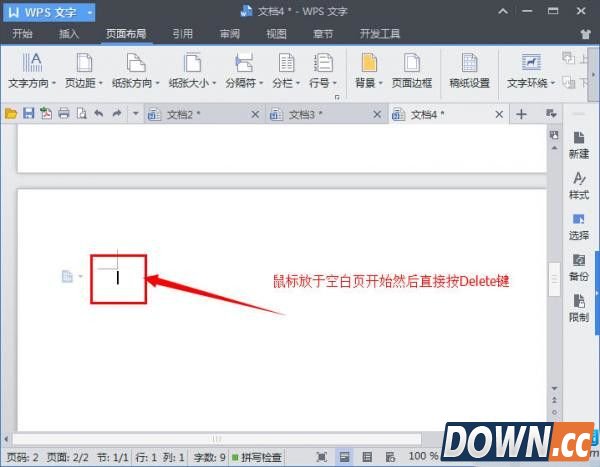
Task: Close the 文档3 document tab
Action: (377, 114)
